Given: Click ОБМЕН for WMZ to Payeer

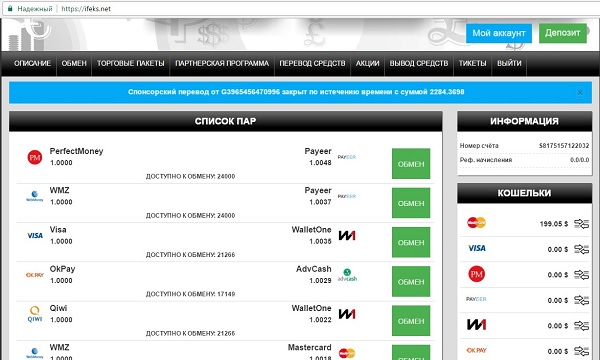Looking at the screenshot, I should point(411,203).
